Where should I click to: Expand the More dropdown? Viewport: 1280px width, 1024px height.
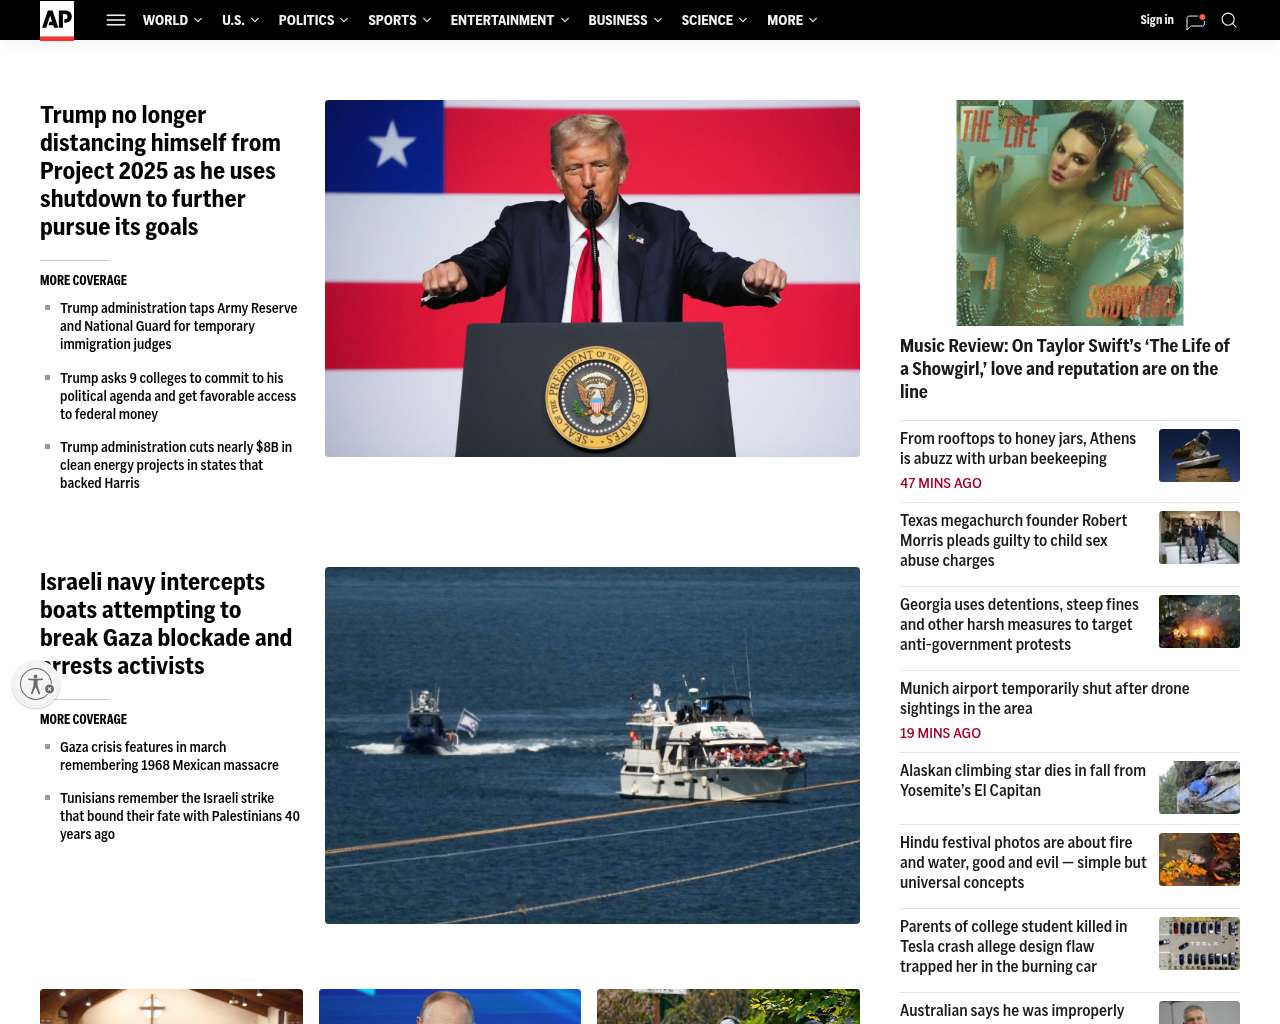[x=792, y=20]
